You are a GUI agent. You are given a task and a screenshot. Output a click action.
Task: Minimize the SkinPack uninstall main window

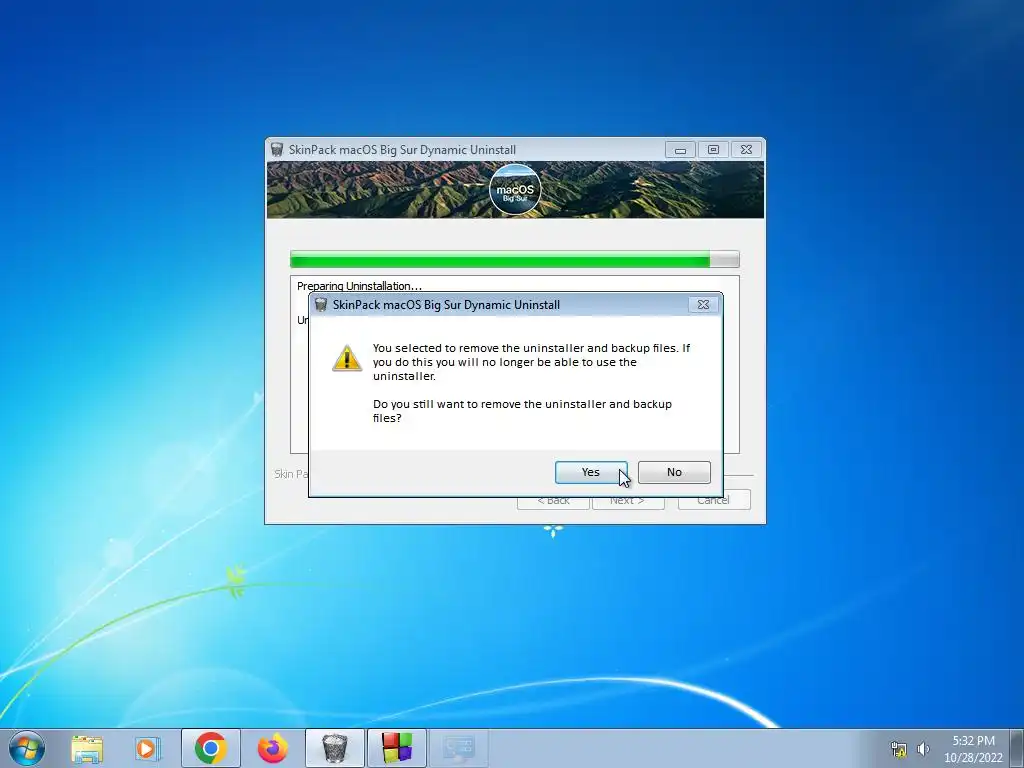pyautogui.click(x=680, y=150)
